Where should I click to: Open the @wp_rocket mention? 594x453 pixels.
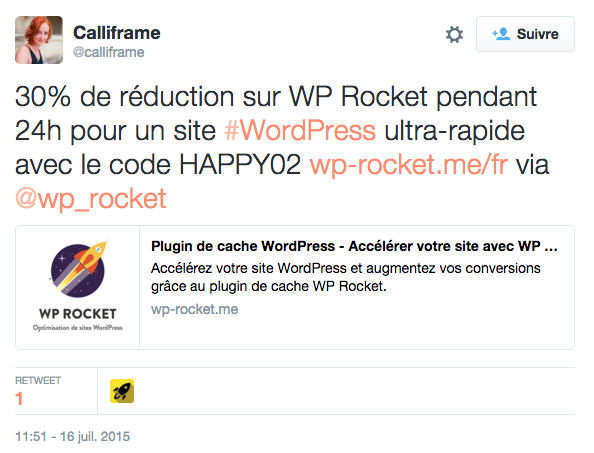point(91,199)
